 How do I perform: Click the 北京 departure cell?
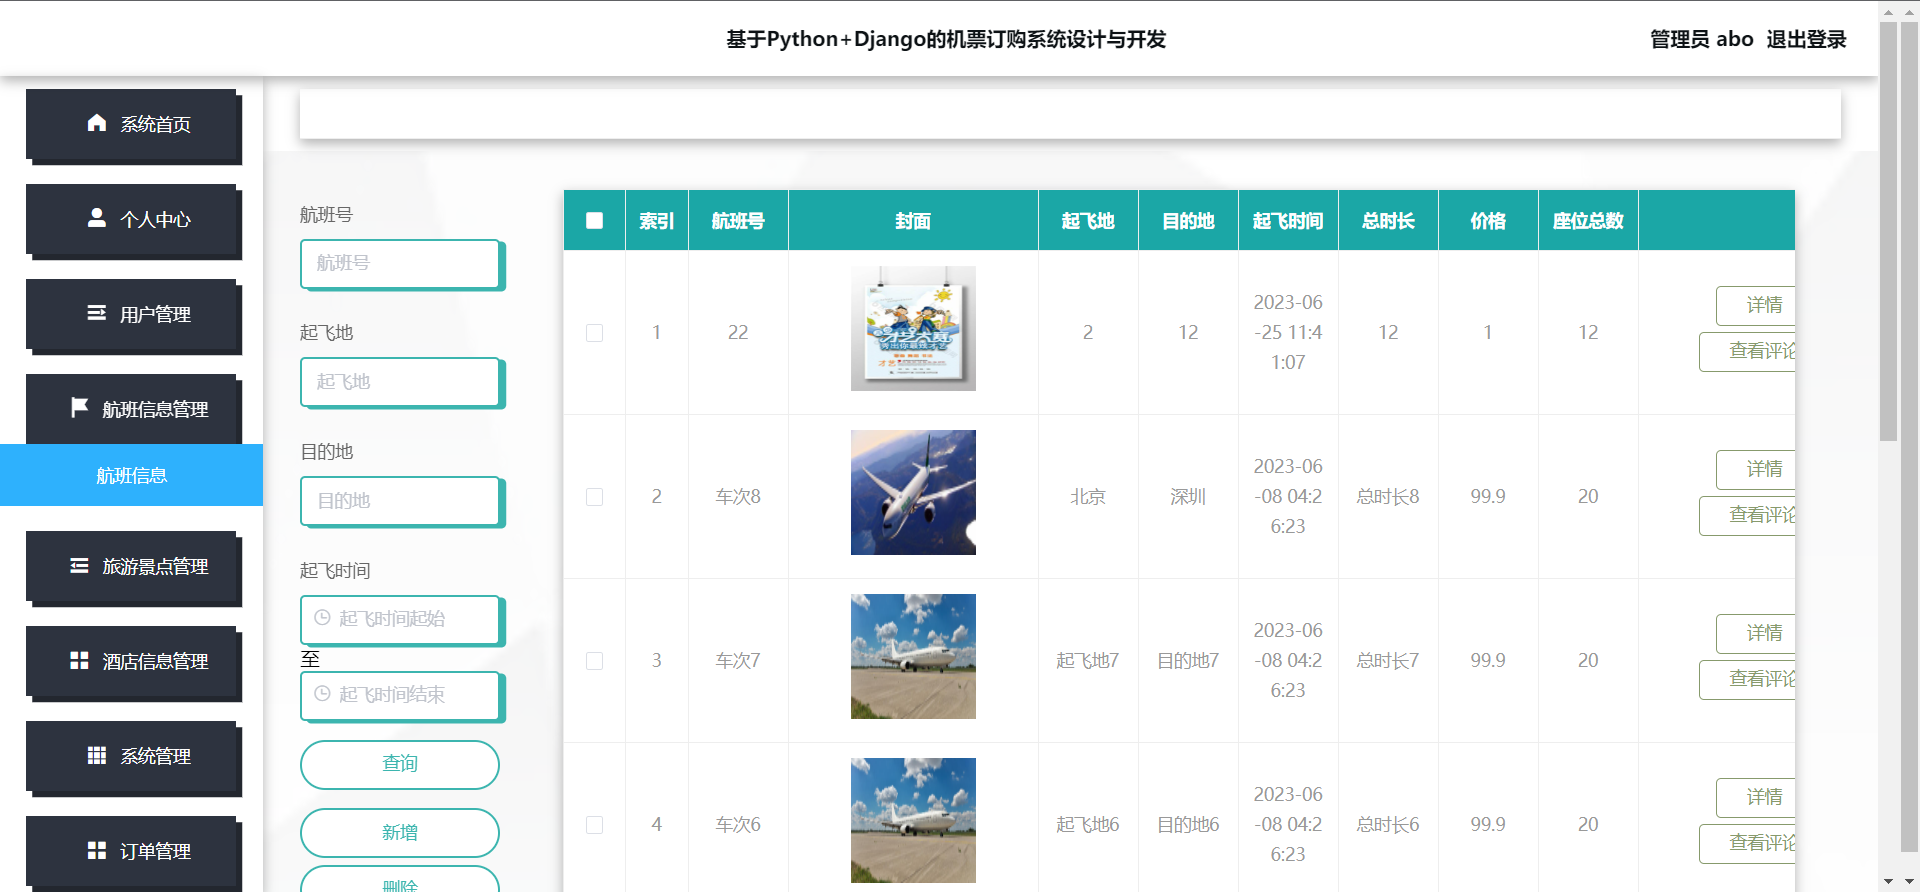[x=1088, y=497]
